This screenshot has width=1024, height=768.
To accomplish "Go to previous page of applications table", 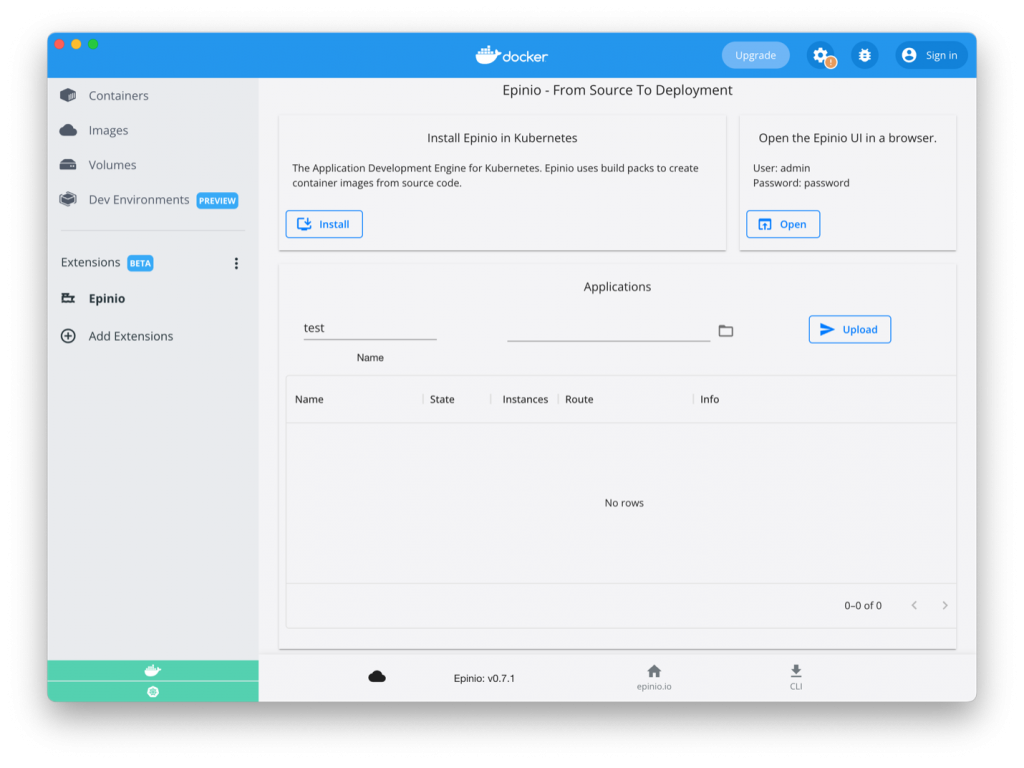I will (914, 605).
